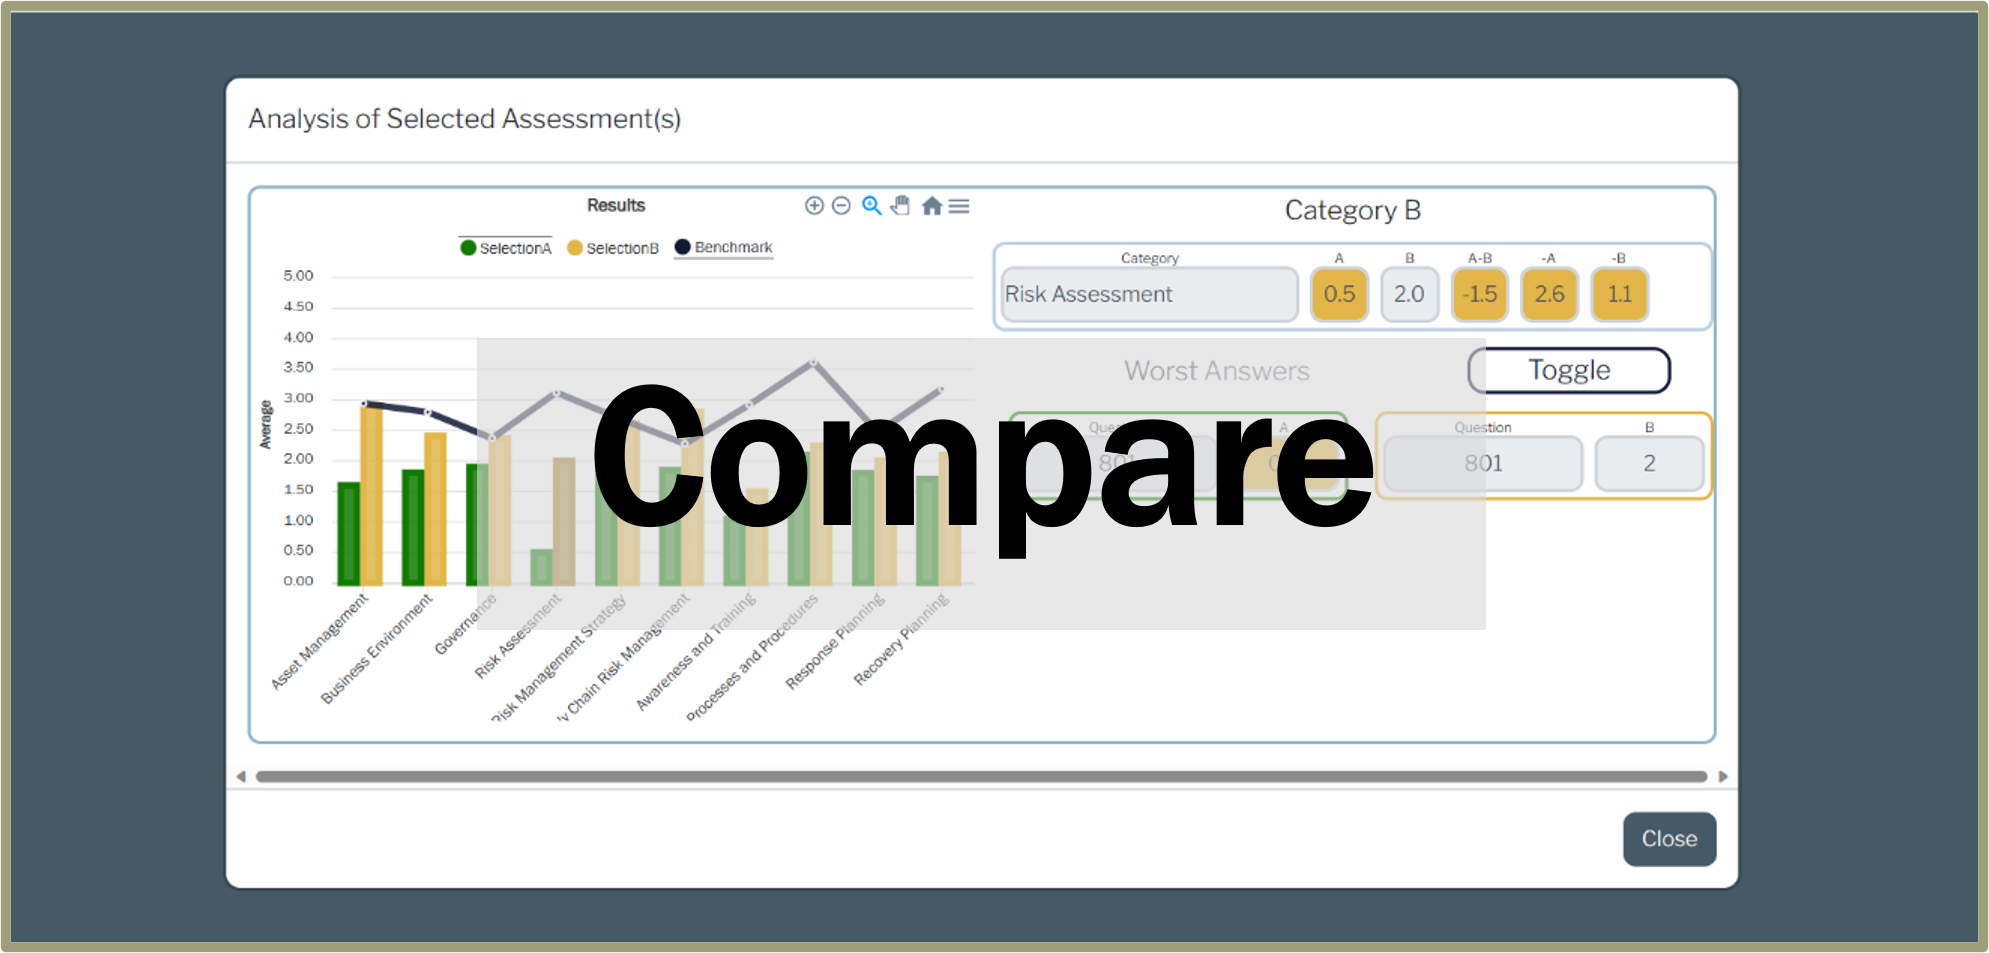Click the zoom-in icon above the chart
The height and width of the screenshot is (953, 1989).
813,206
